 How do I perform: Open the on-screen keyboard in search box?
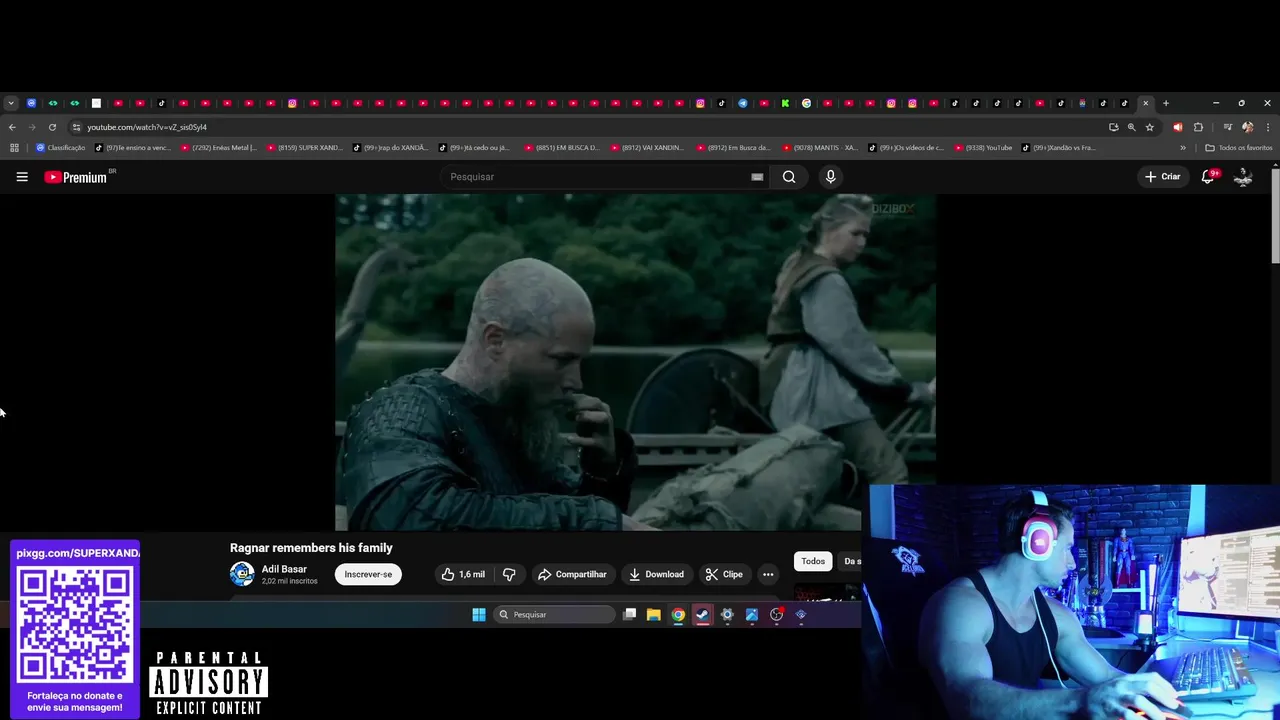757,177
